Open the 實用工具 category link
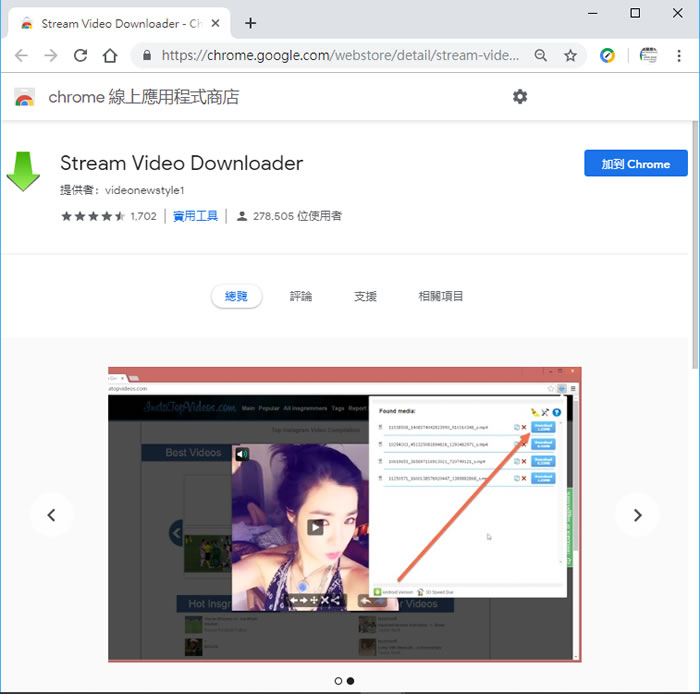The image size is (700, 695). point(195,216)
